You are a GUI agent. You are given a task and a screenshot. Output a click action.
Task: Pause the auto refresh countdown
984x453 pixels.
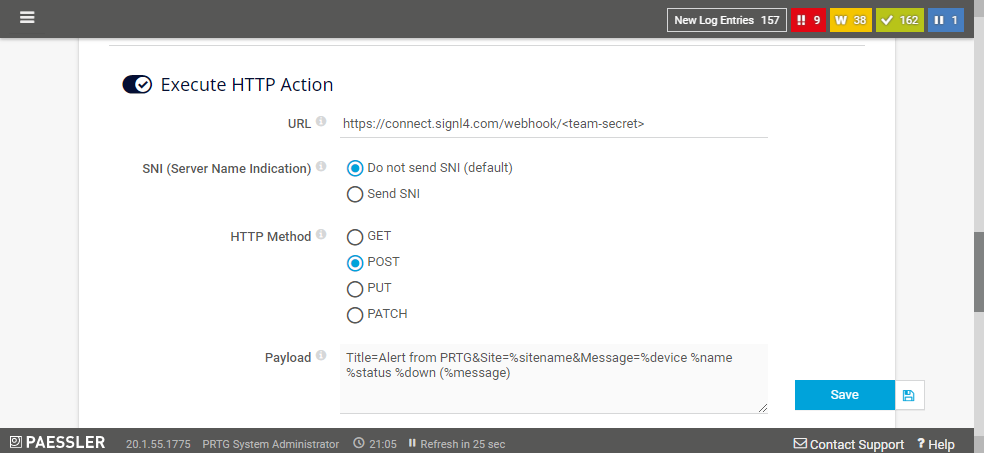pos(412,444)
